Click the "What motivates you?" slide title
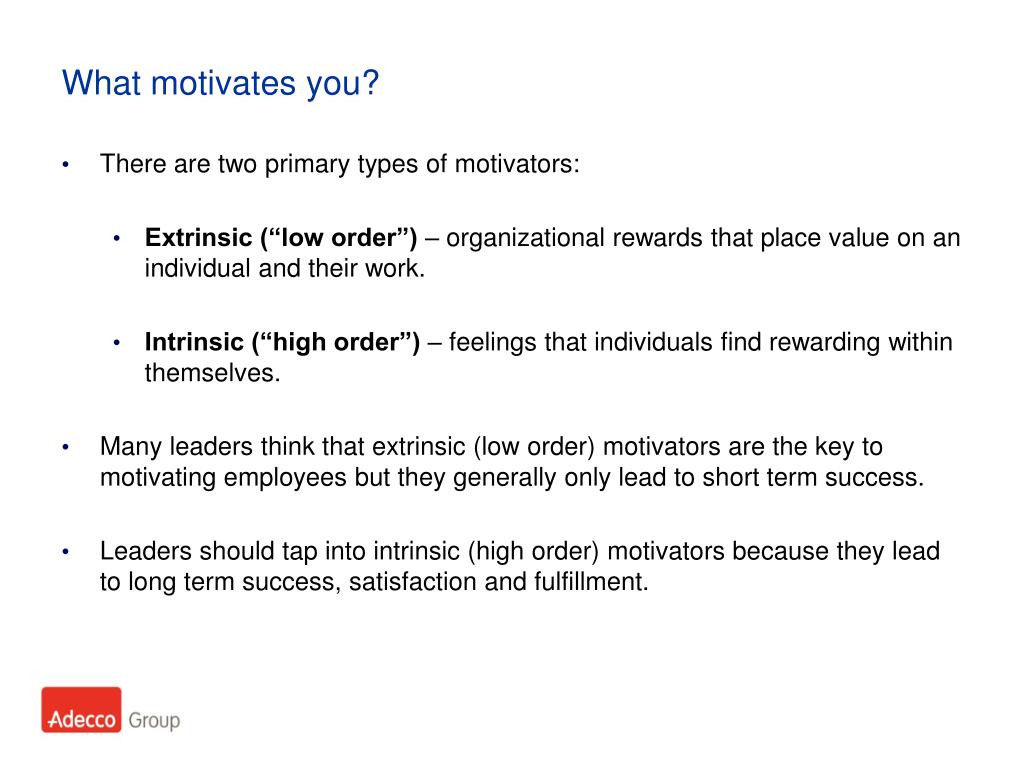Image resolution: width=1024 pixels, height=768 pixels. click(220, 83)
